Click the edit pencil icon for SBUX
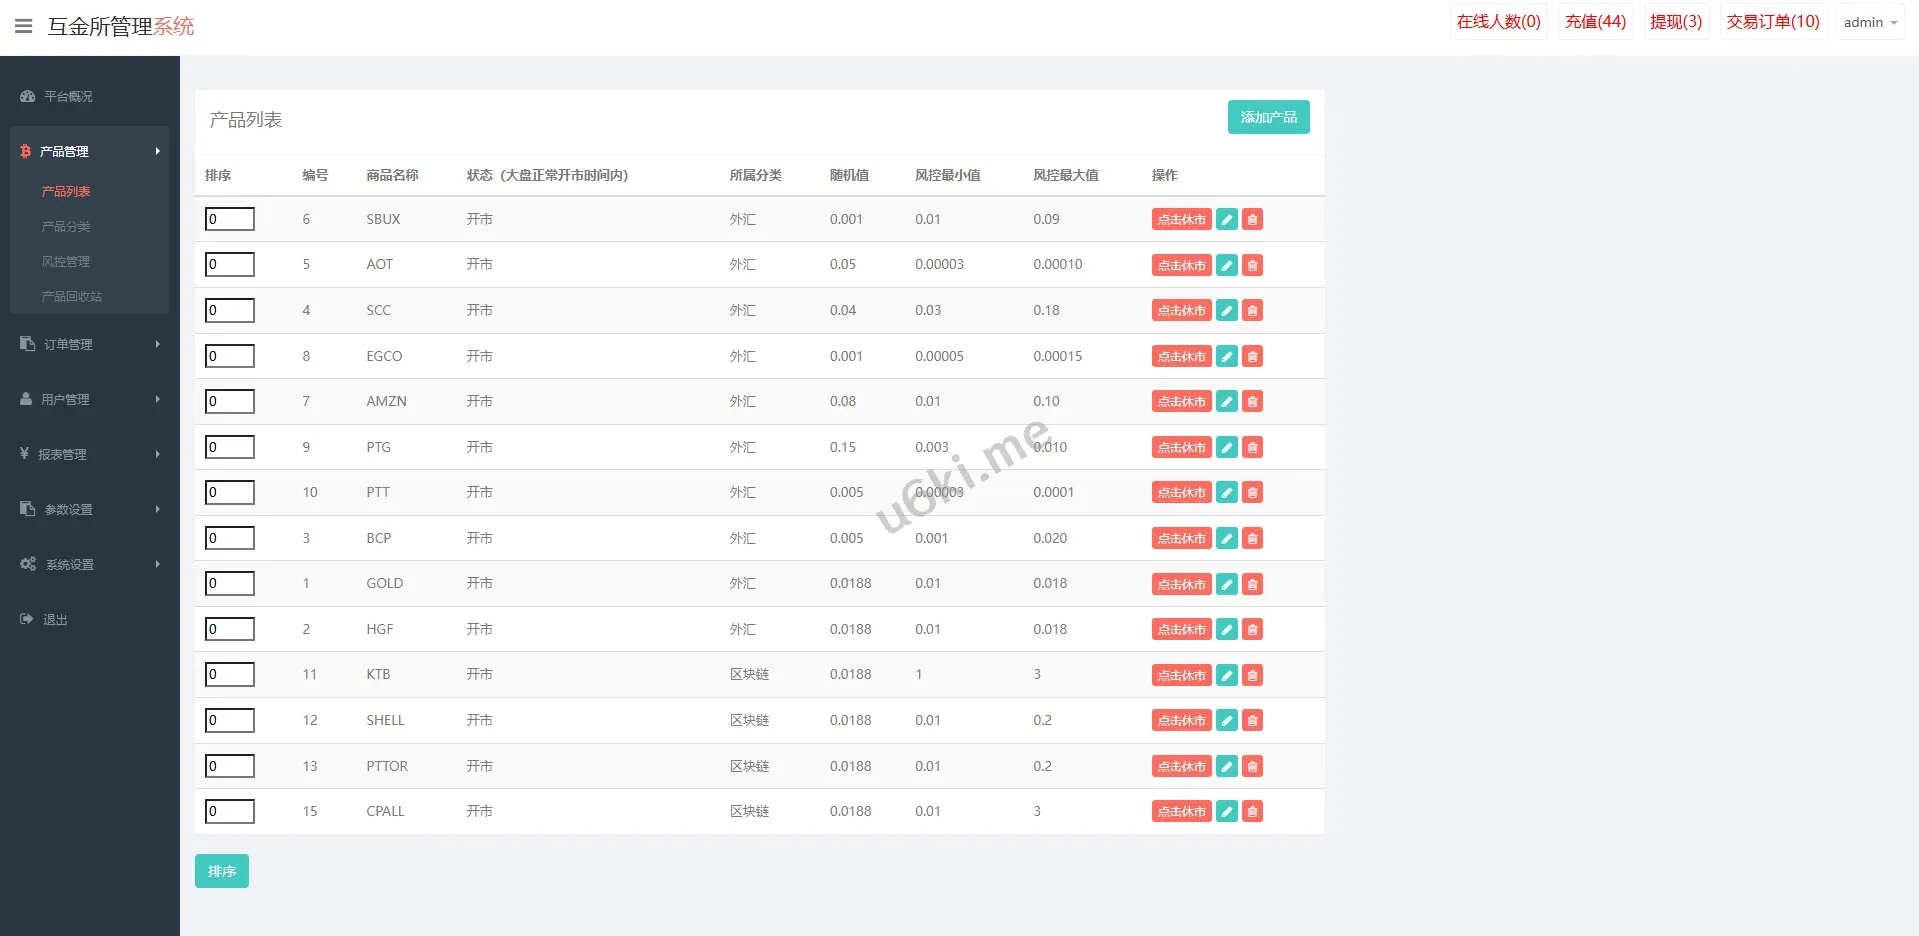The image size is (1919, 936). [x=1226, y=220]
